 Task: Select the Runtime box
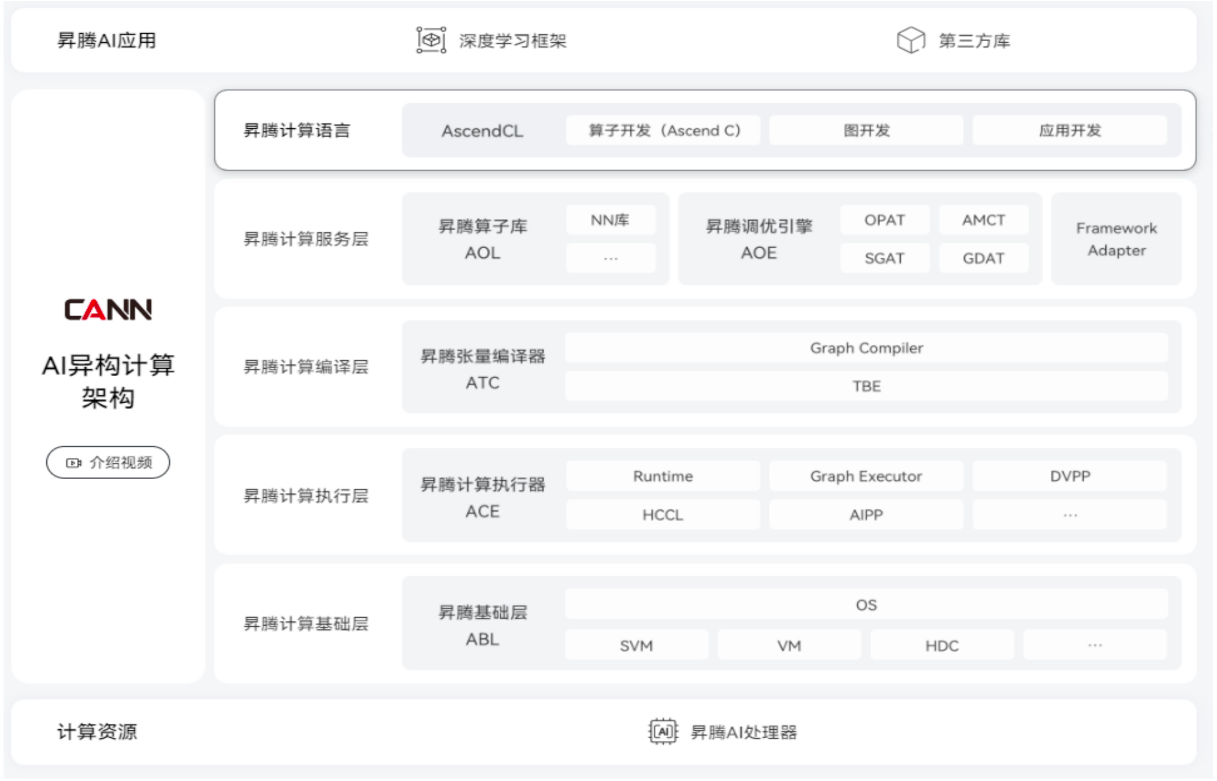(663, 476)
